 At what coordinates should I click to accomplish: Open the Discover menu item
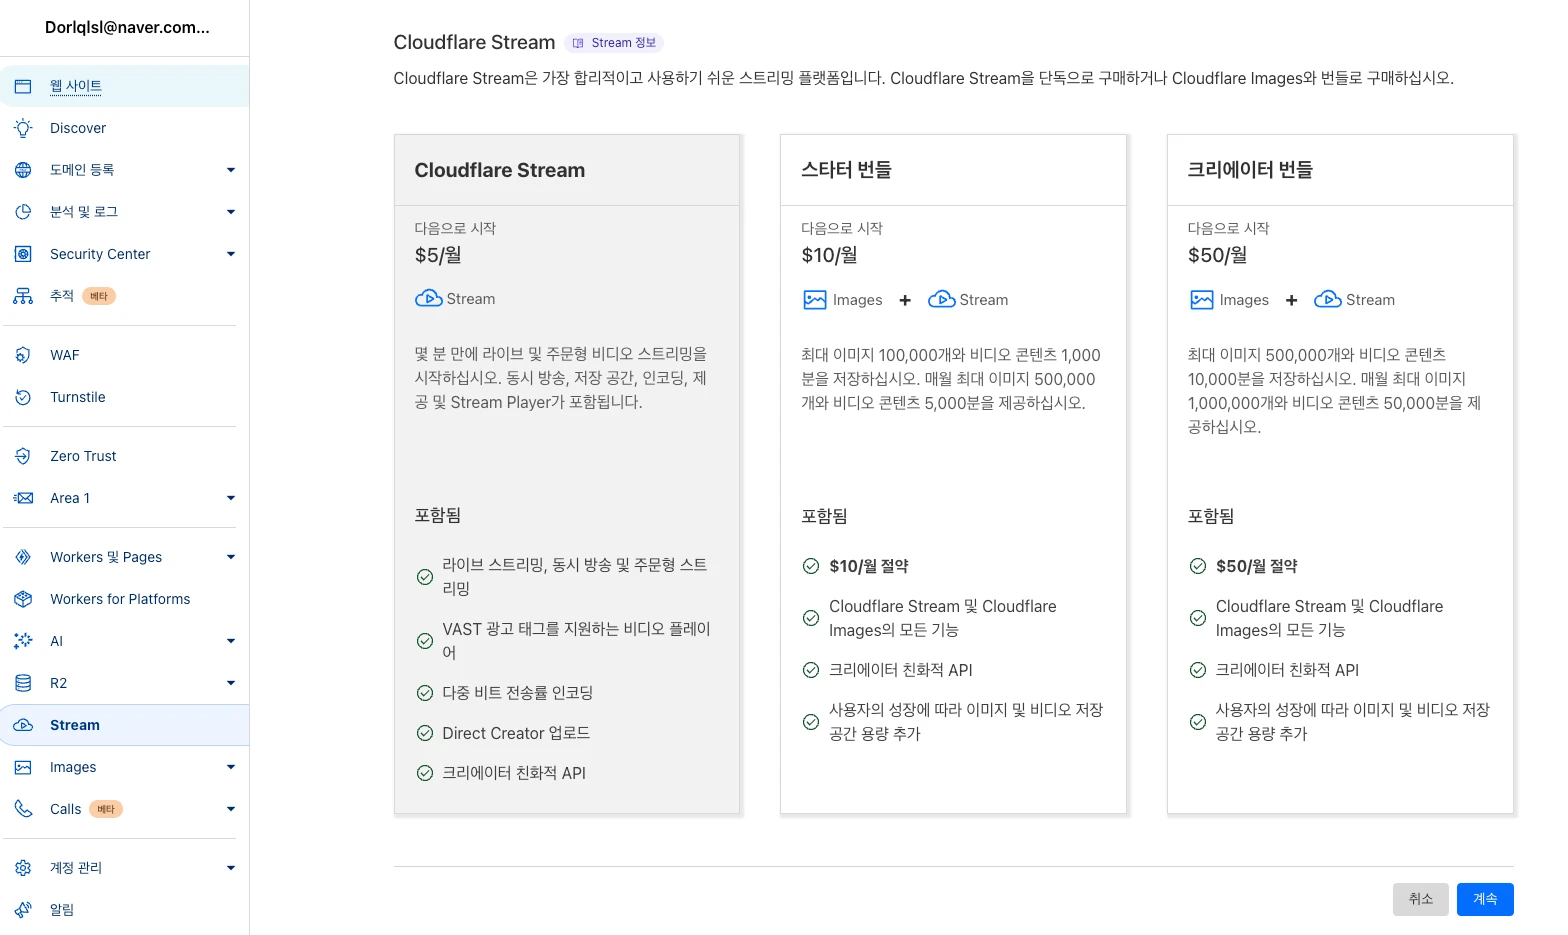click(124, 128)
